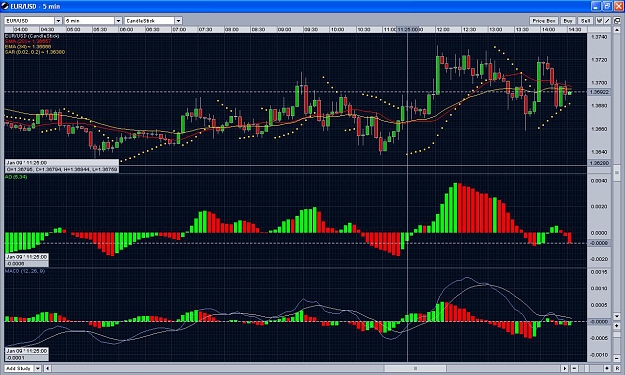Click the SMA (20) indicator legend
625x375 pixels.
coord(28,41)
